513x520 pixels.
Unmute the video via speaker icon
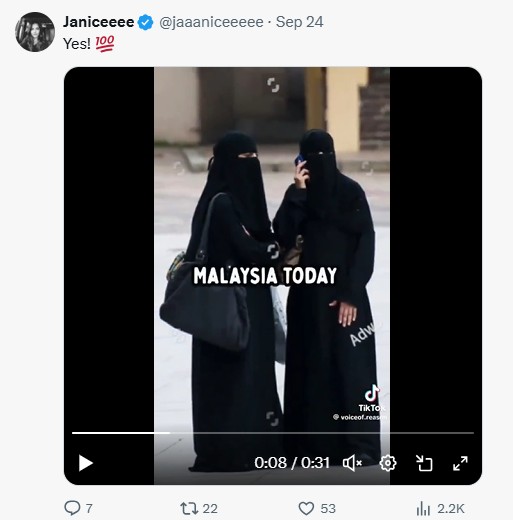353,463
